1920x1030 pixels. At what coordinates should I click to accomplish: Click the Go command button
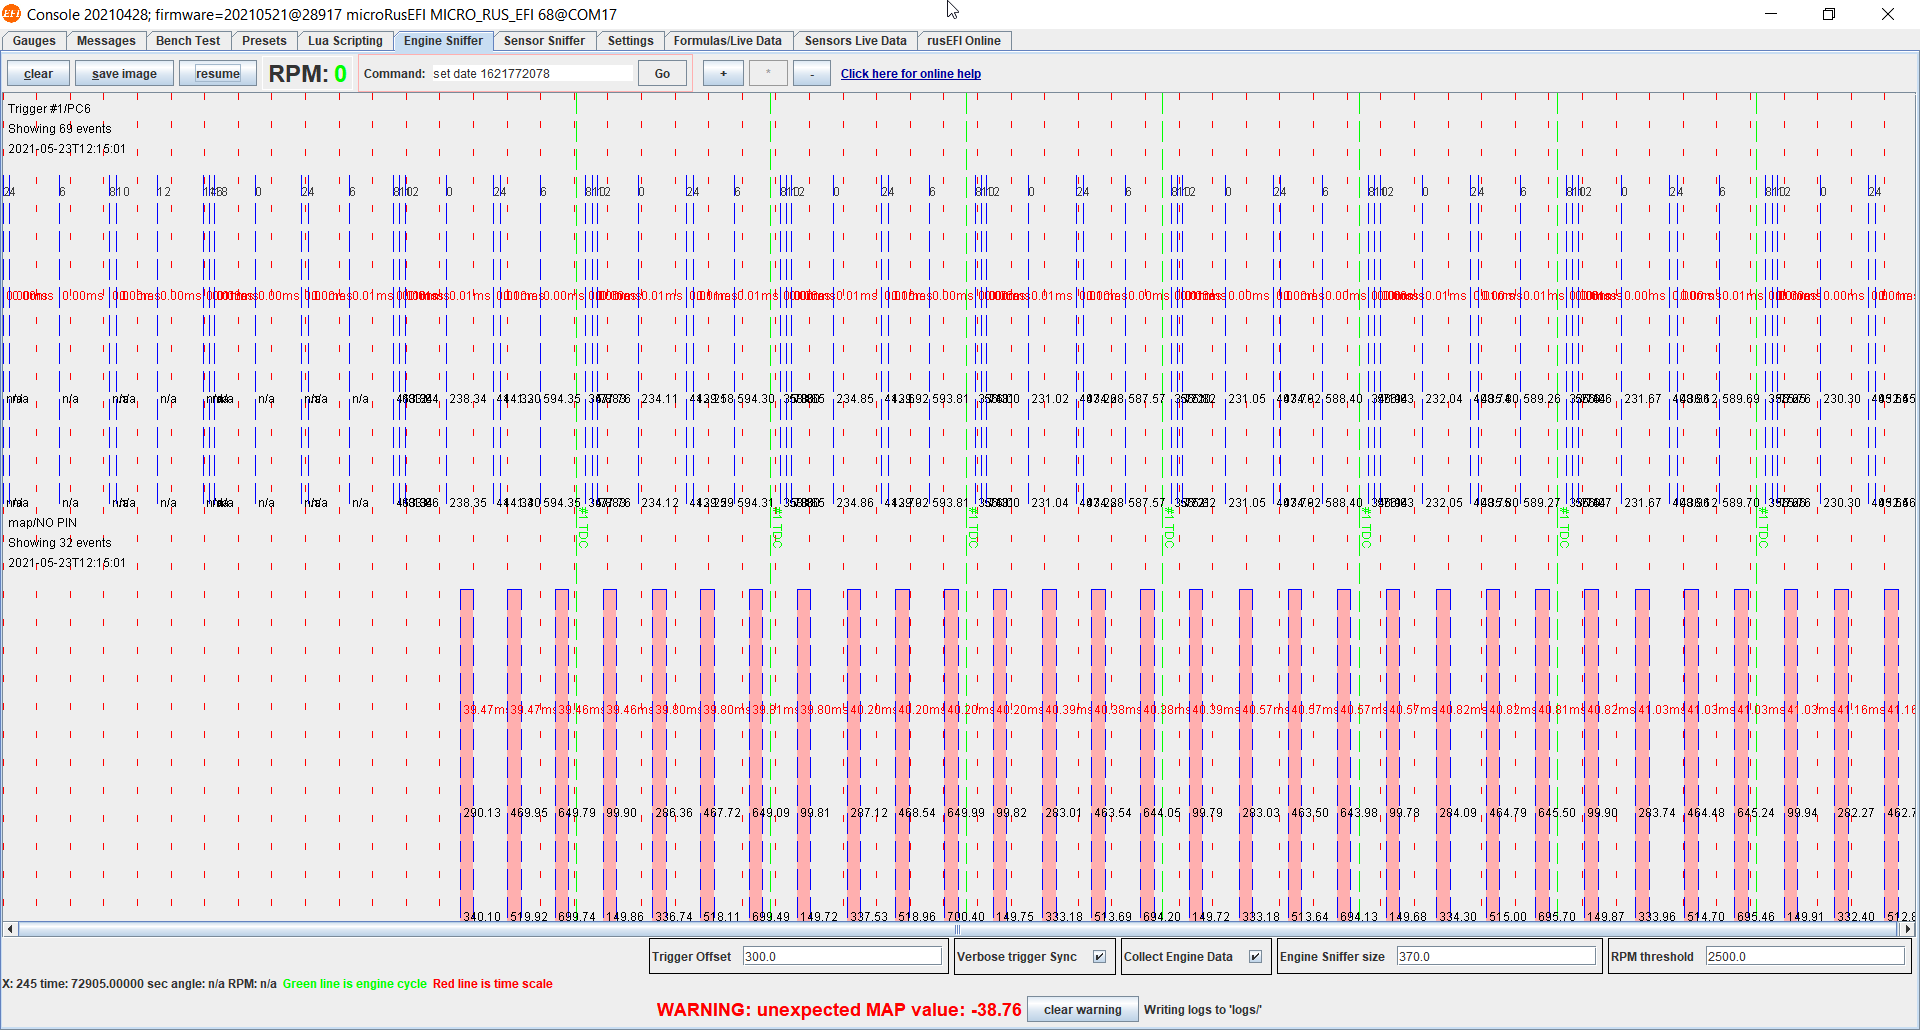point(662,74)
